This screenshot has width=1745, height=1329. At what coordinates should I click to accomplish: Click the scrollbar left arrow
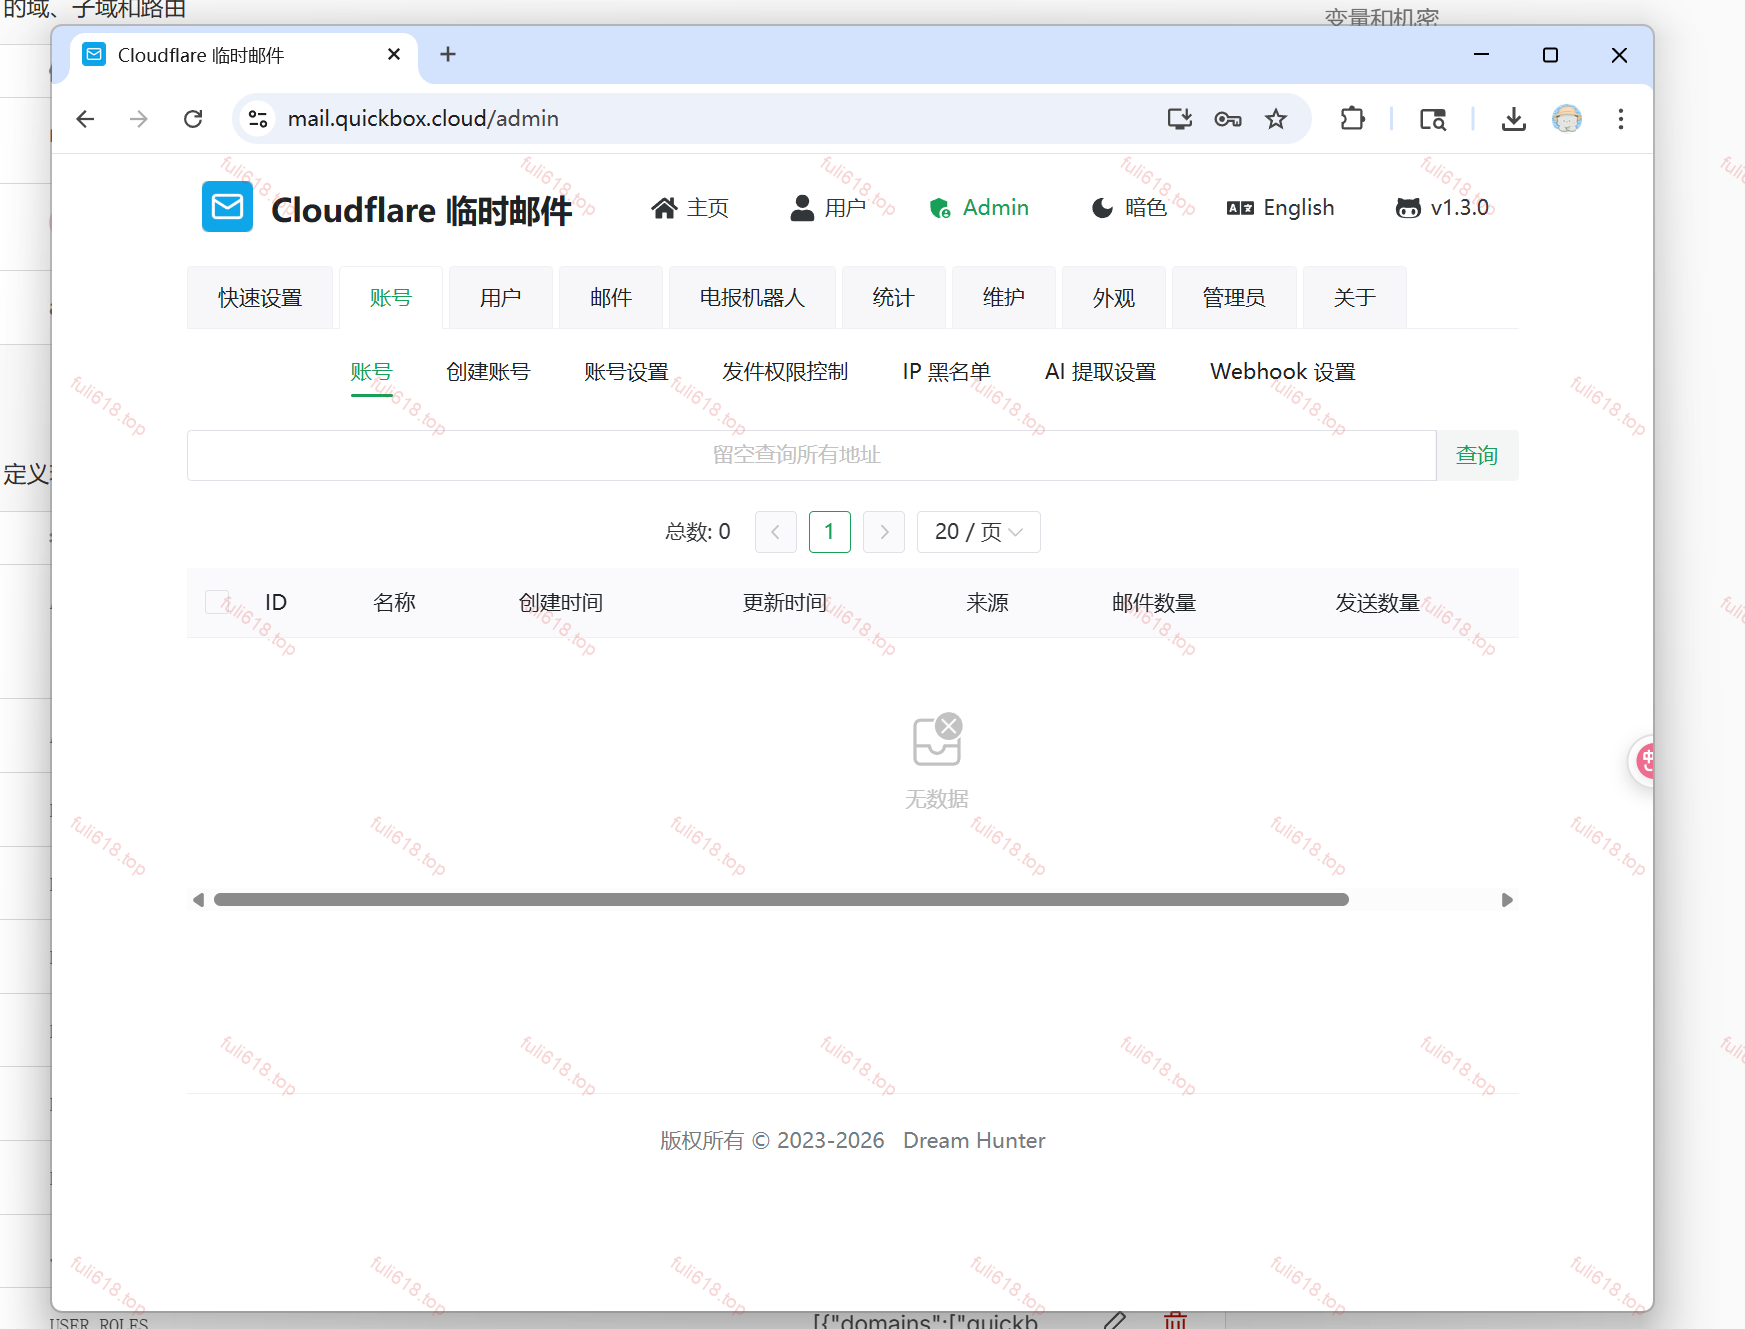tap(198, 900)
